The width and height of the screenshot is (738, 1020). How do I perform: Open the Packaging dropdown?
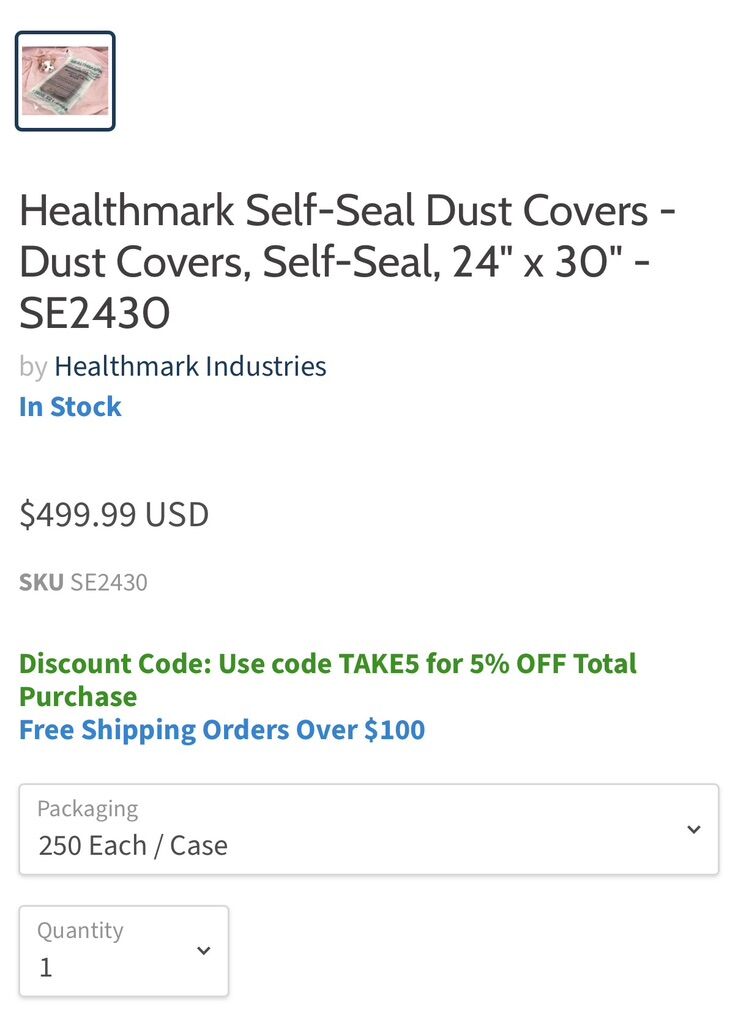(x=368, y=829)
